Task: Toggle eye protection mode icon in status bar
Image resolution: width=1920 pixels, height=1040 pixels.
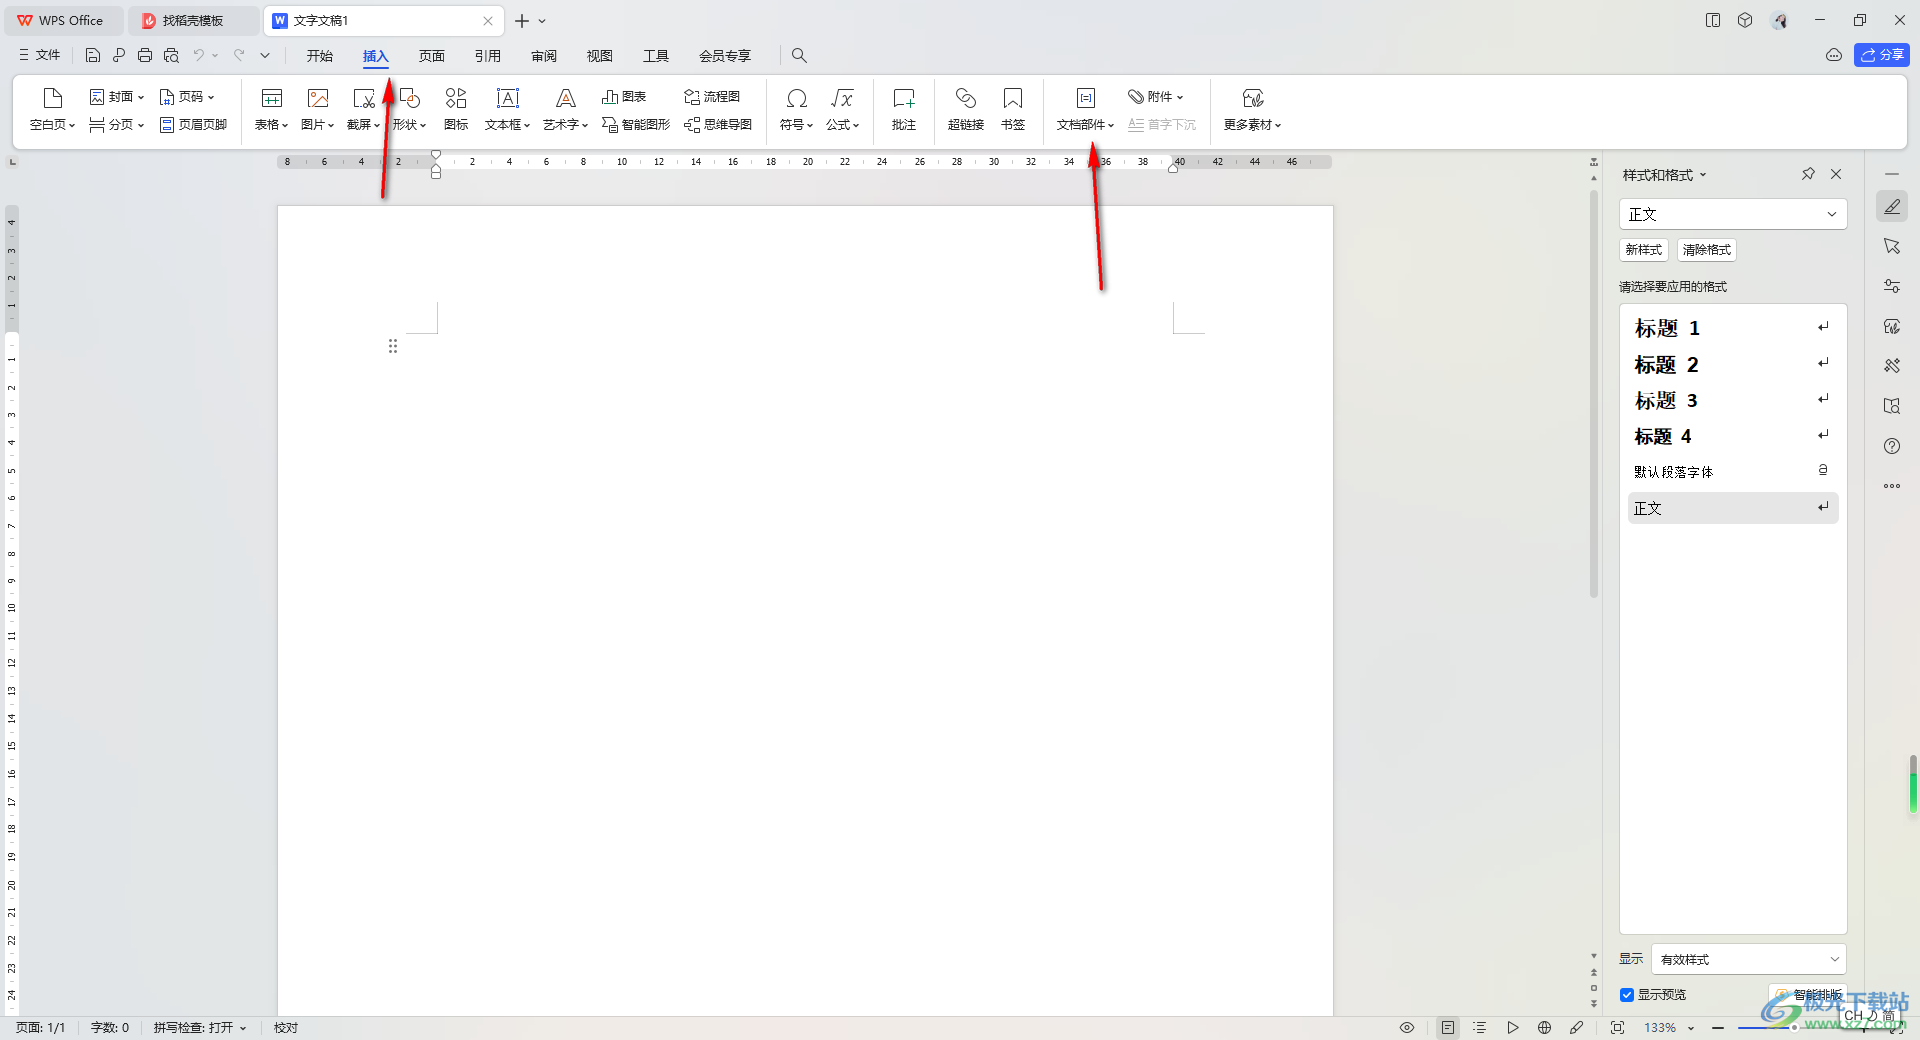Action: coord(1407,1028)
